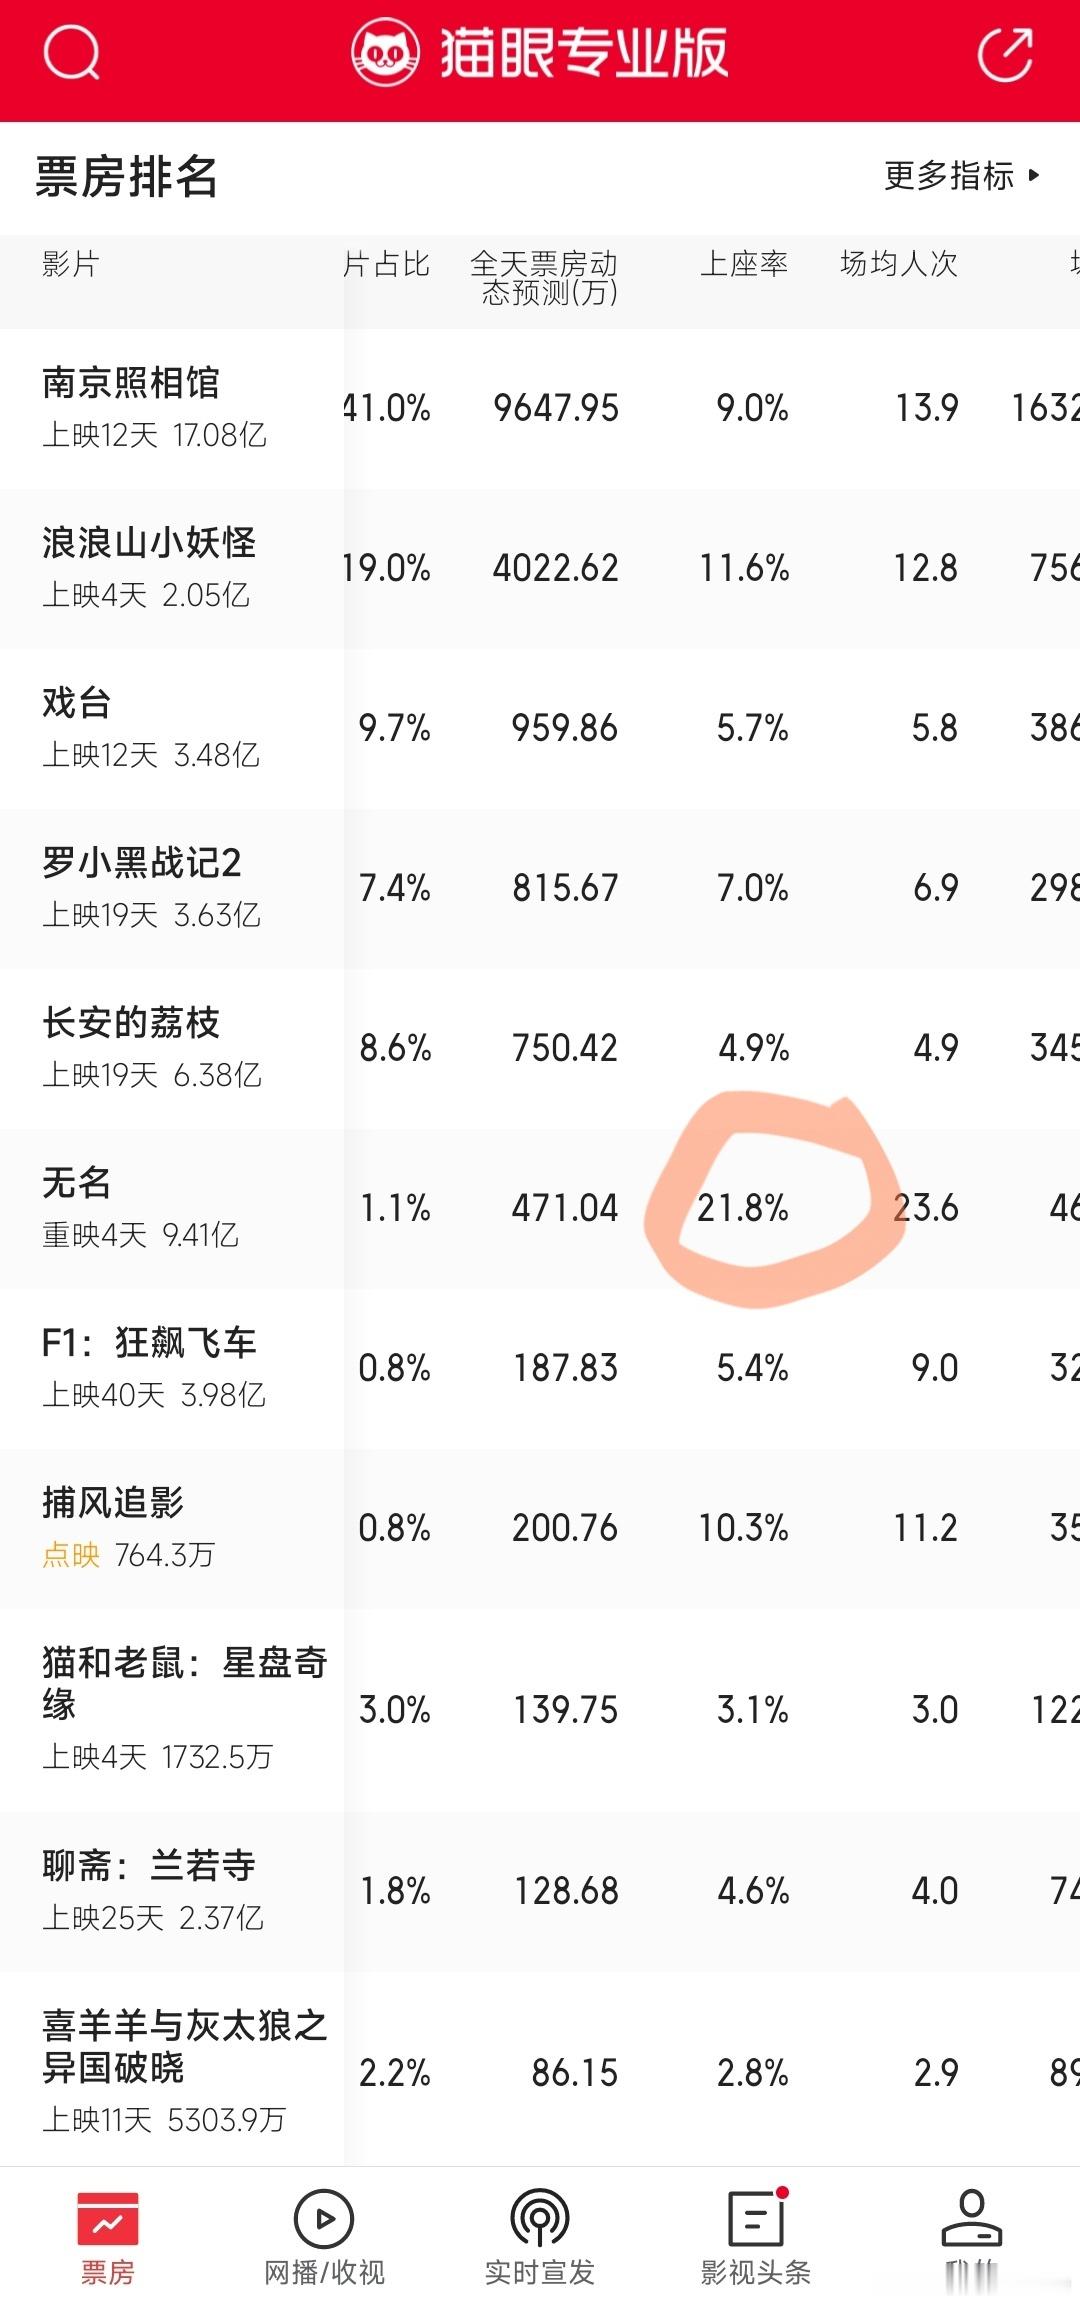The height and width of the screenshot is (2305, 1080).
Task: Tap circled 21.8% attendance value
Action: tap(743, 1208)
